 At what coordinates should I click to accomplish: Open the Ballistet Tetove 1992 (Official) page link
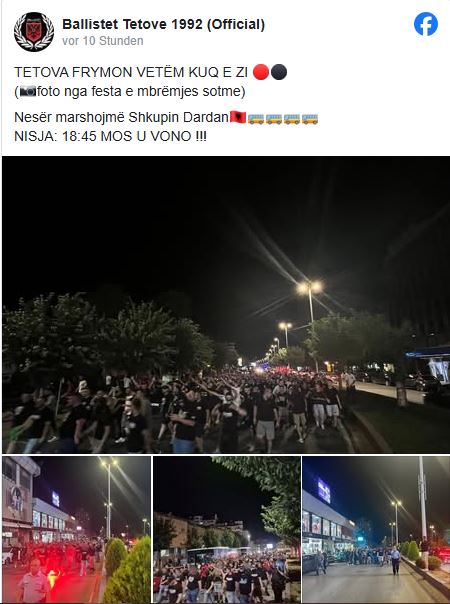[163, 24]
